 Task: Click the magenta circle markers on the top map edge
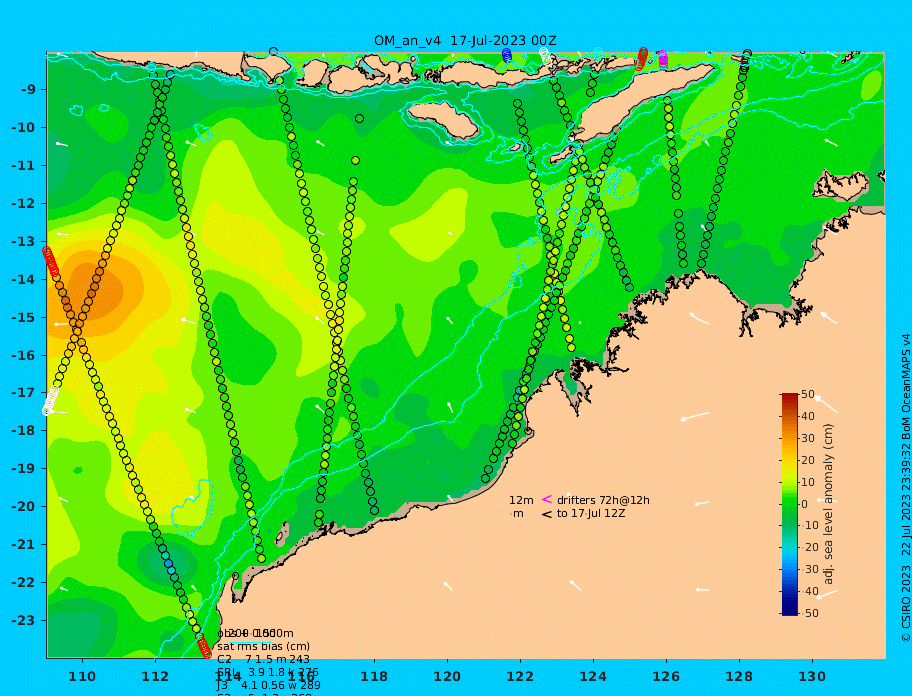(662, 59)
